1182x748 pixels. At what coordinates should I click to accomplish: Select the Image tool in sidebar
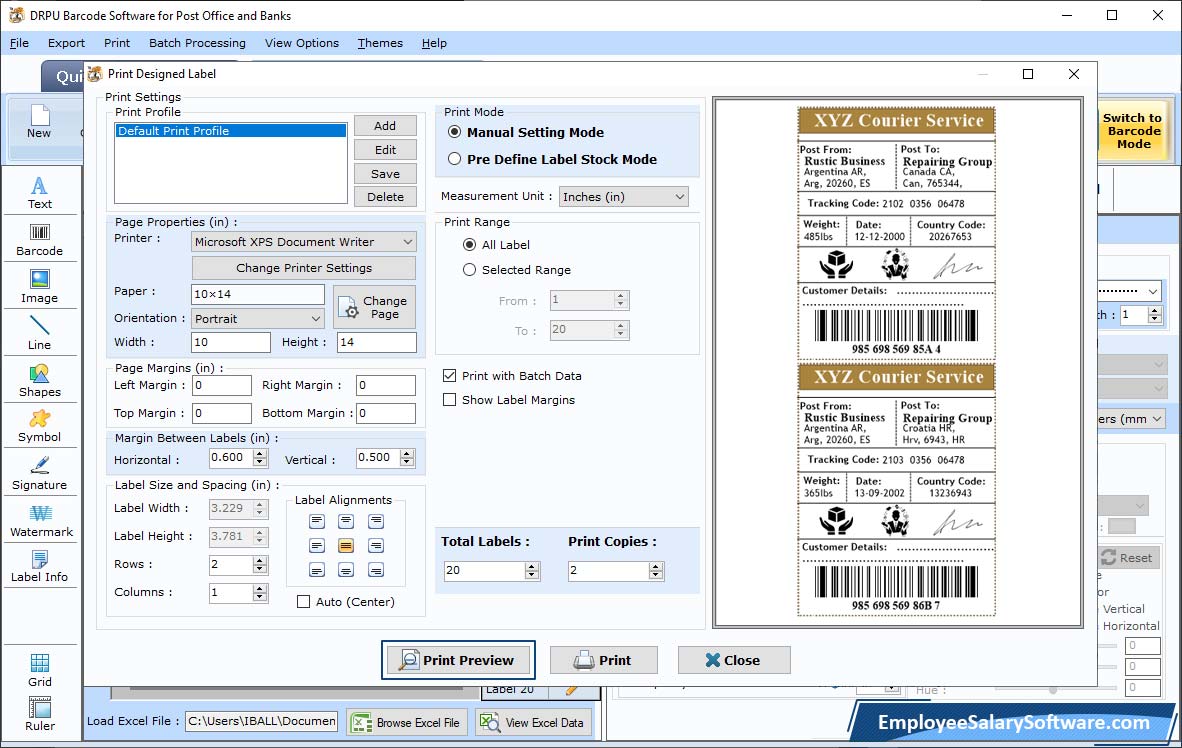point(39,287)
